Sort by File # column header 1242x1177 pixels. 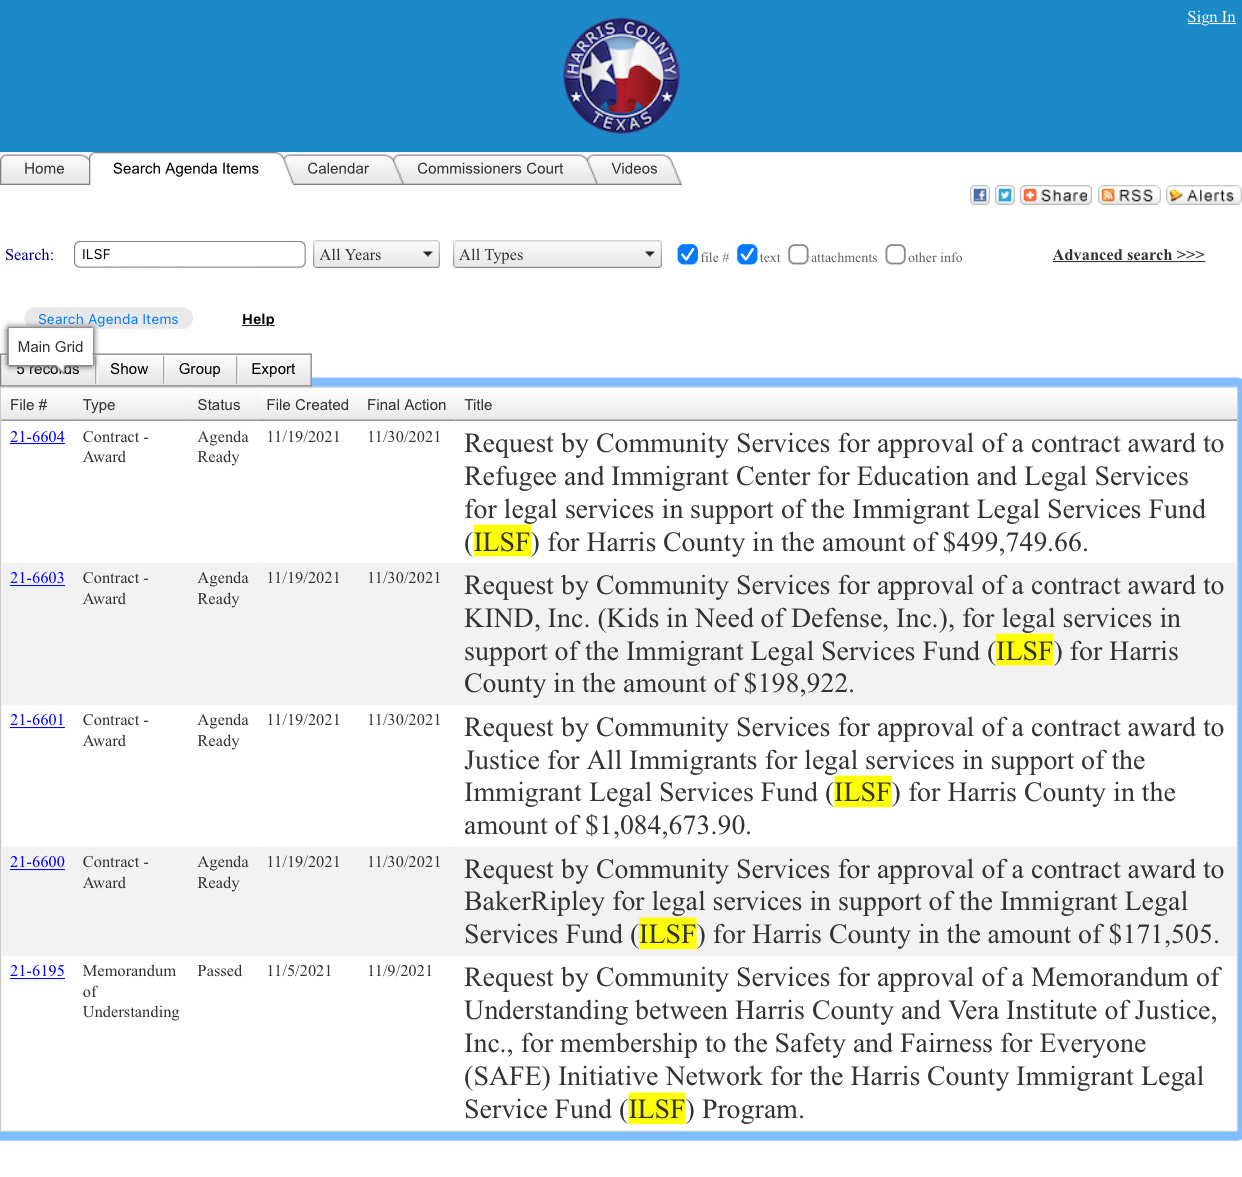pos(28,405)
